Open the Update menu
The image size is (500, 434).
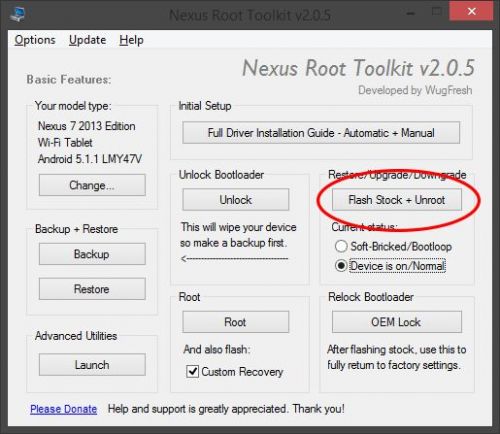pyautogui.click(x=87, y=40)
